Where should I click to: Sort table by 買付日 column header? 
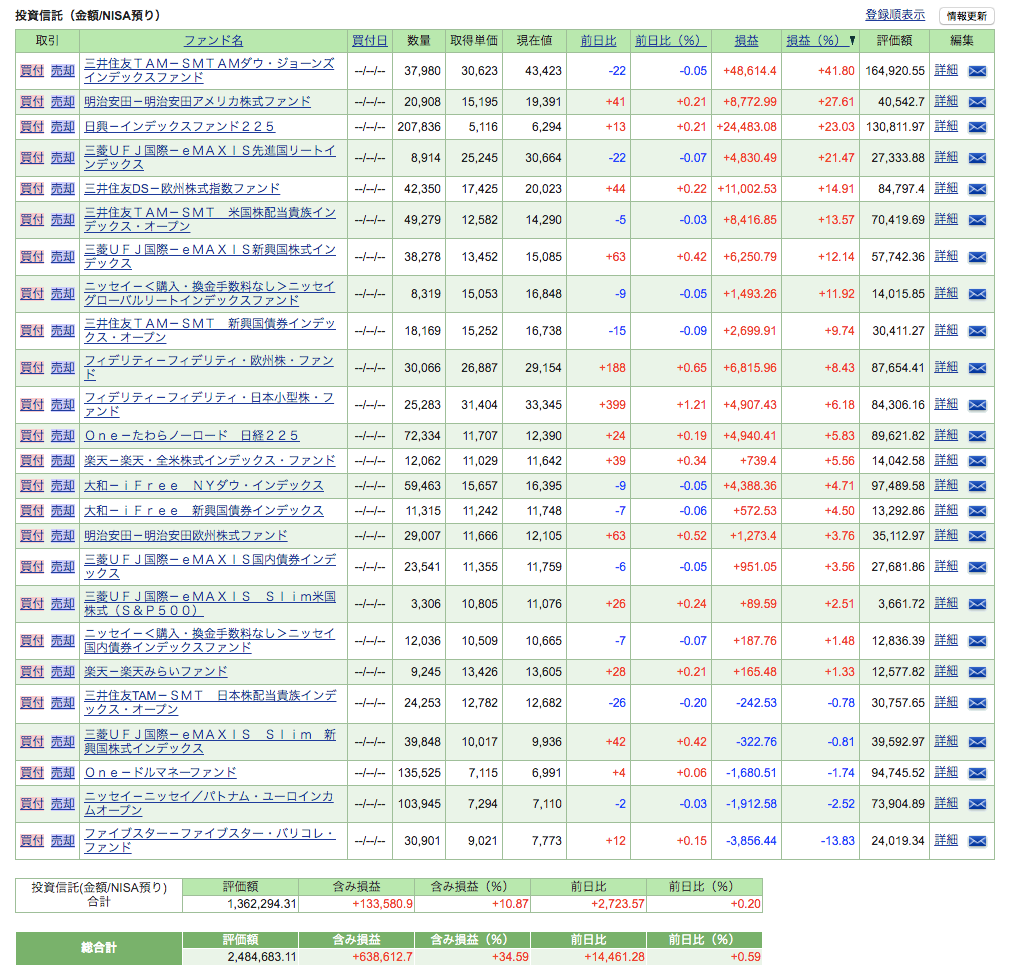pos(370,41)
